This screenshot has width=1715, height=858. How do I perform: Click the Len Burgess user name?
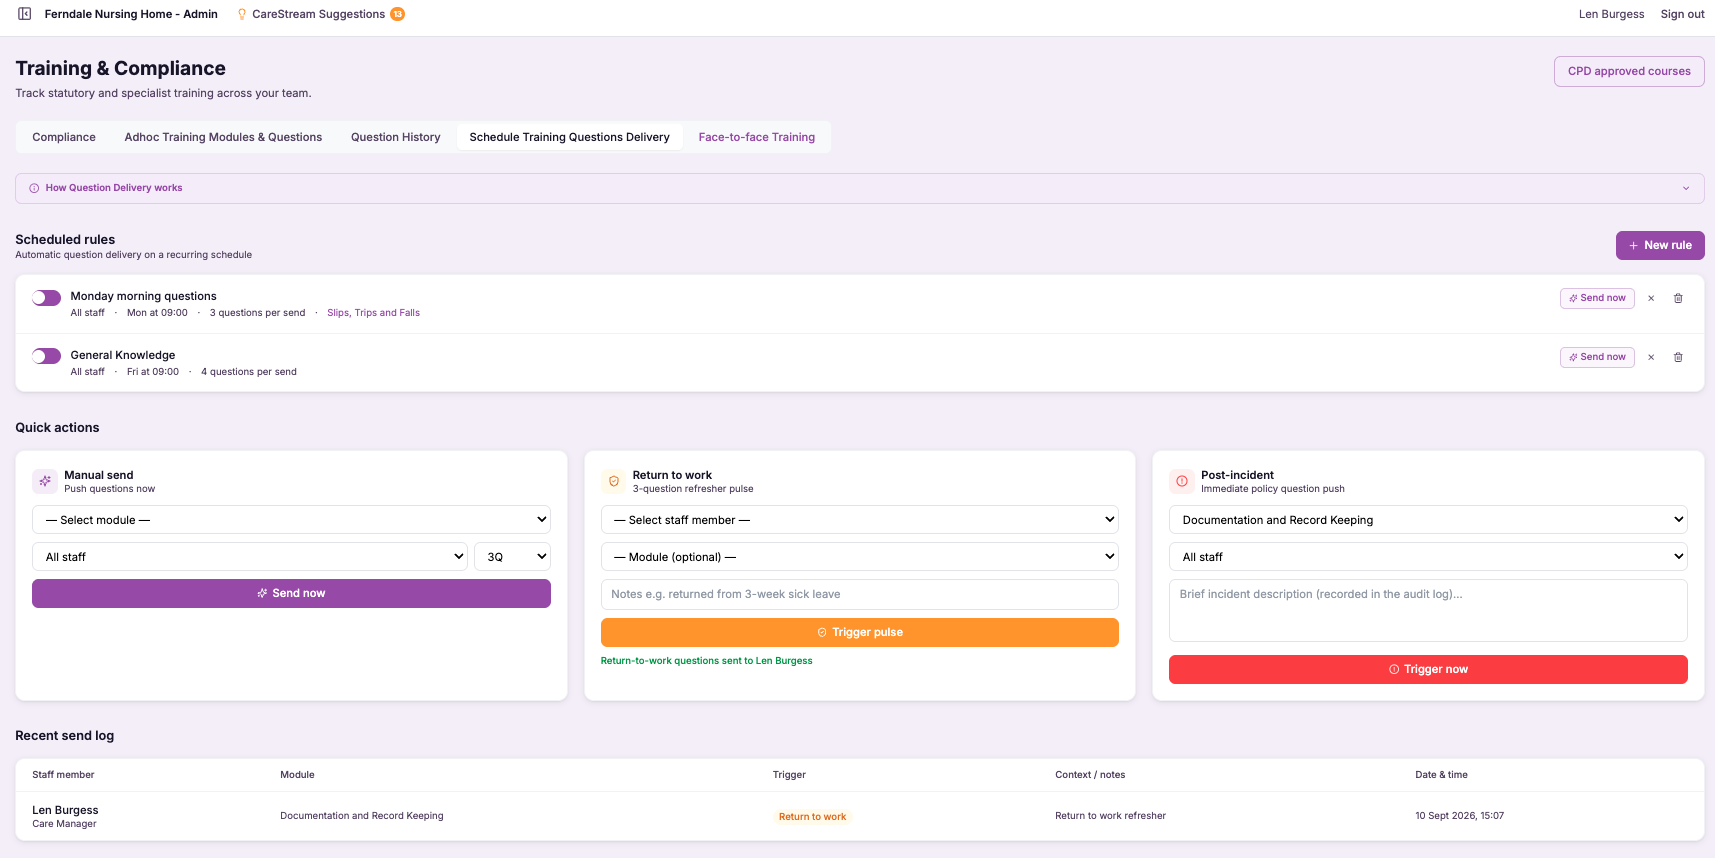click(x=1611, y=14)
